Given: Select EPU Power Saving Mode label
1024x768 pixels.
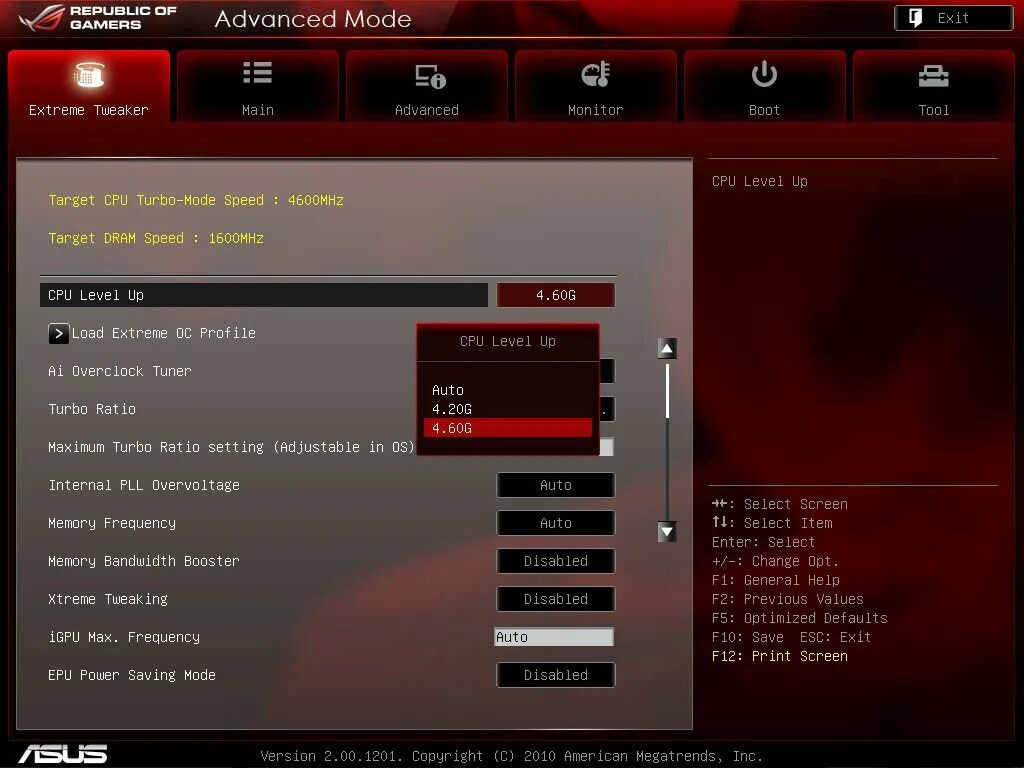Looking at the screenshot, I should coord(132,675).
